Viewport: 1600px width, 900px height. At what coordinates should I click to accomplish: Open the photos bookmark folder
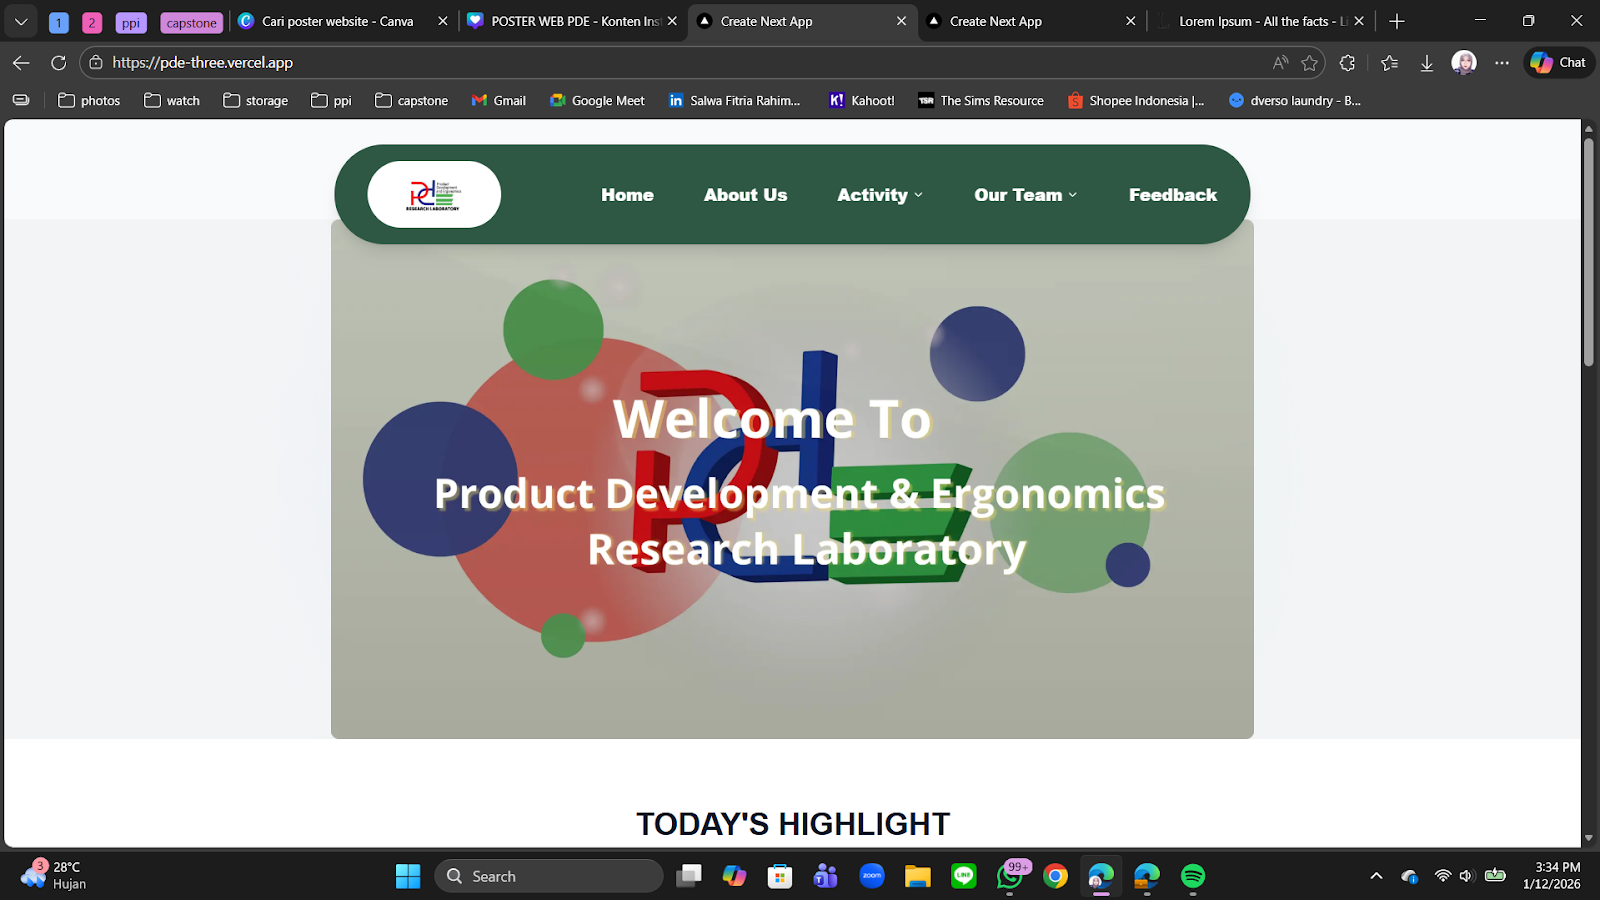(89, 100)
